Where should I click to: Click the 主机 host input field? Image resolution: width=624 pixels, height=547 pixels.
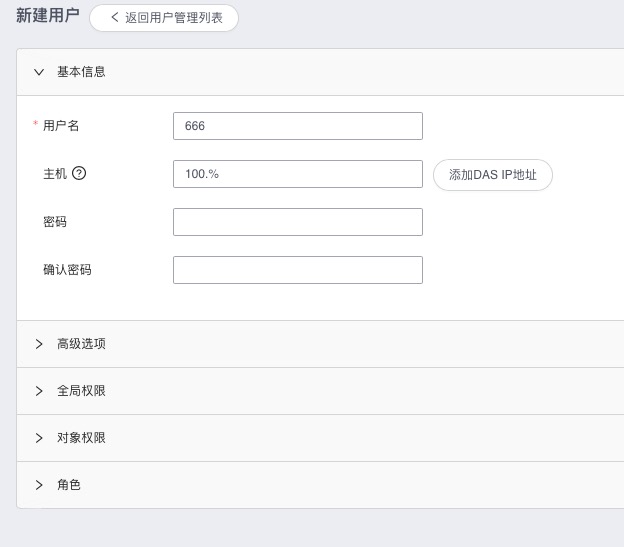coord(298,174)
